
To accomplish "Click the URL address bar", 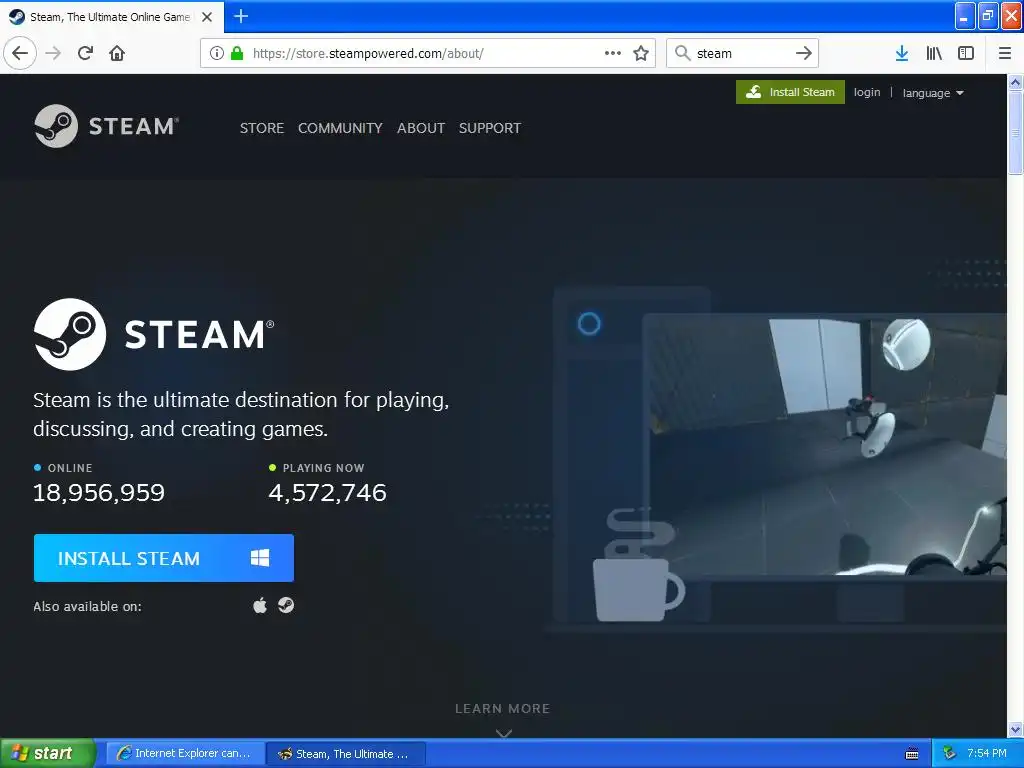I will click(428, 53).
